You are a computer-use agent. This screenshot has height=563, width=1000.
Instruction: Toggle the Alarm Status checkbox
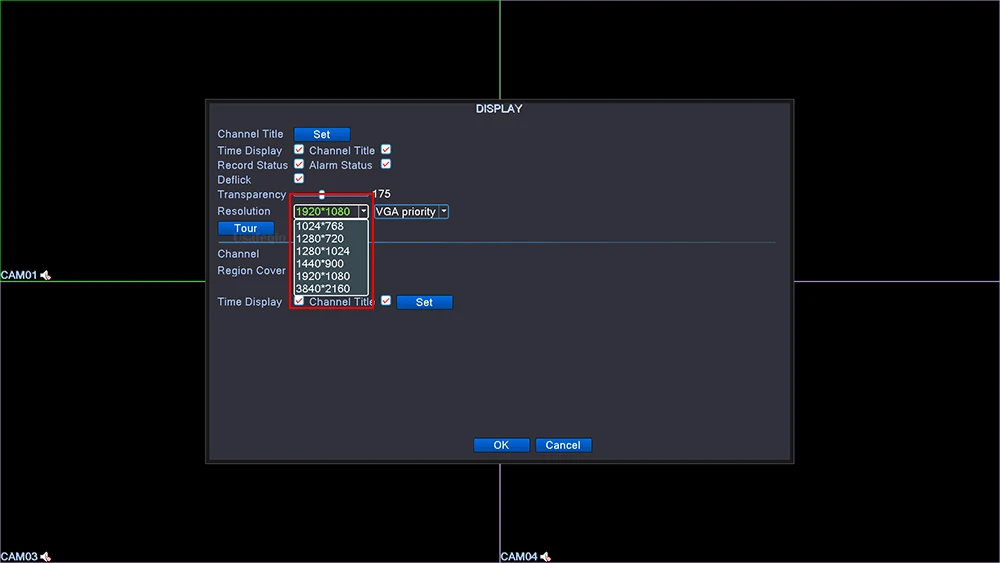pyautogui.click(x=386, y=164)
